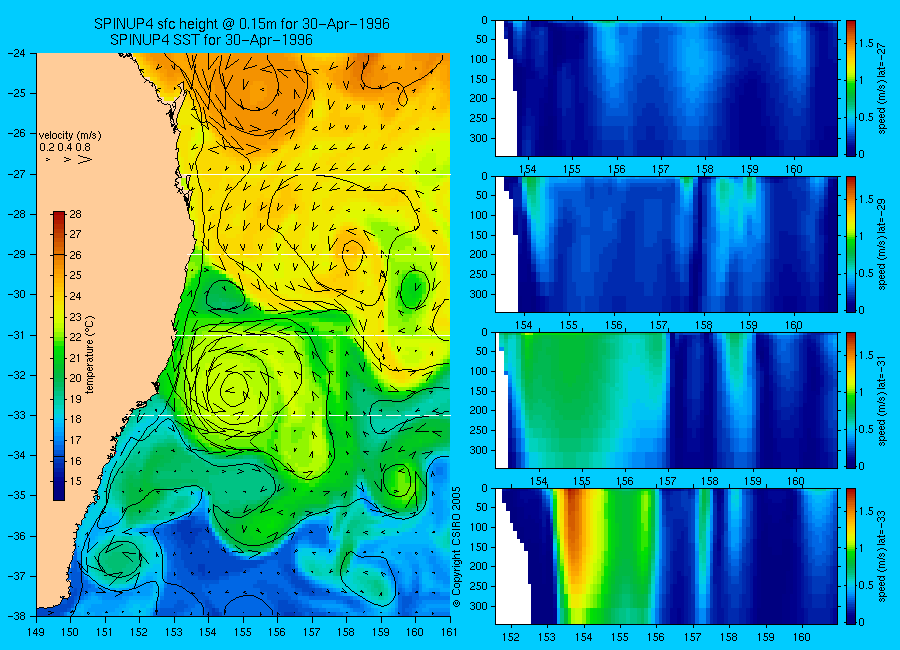
Task: Click the 1.5 tick on lat=-27 color bar
Action: [867, 43]
